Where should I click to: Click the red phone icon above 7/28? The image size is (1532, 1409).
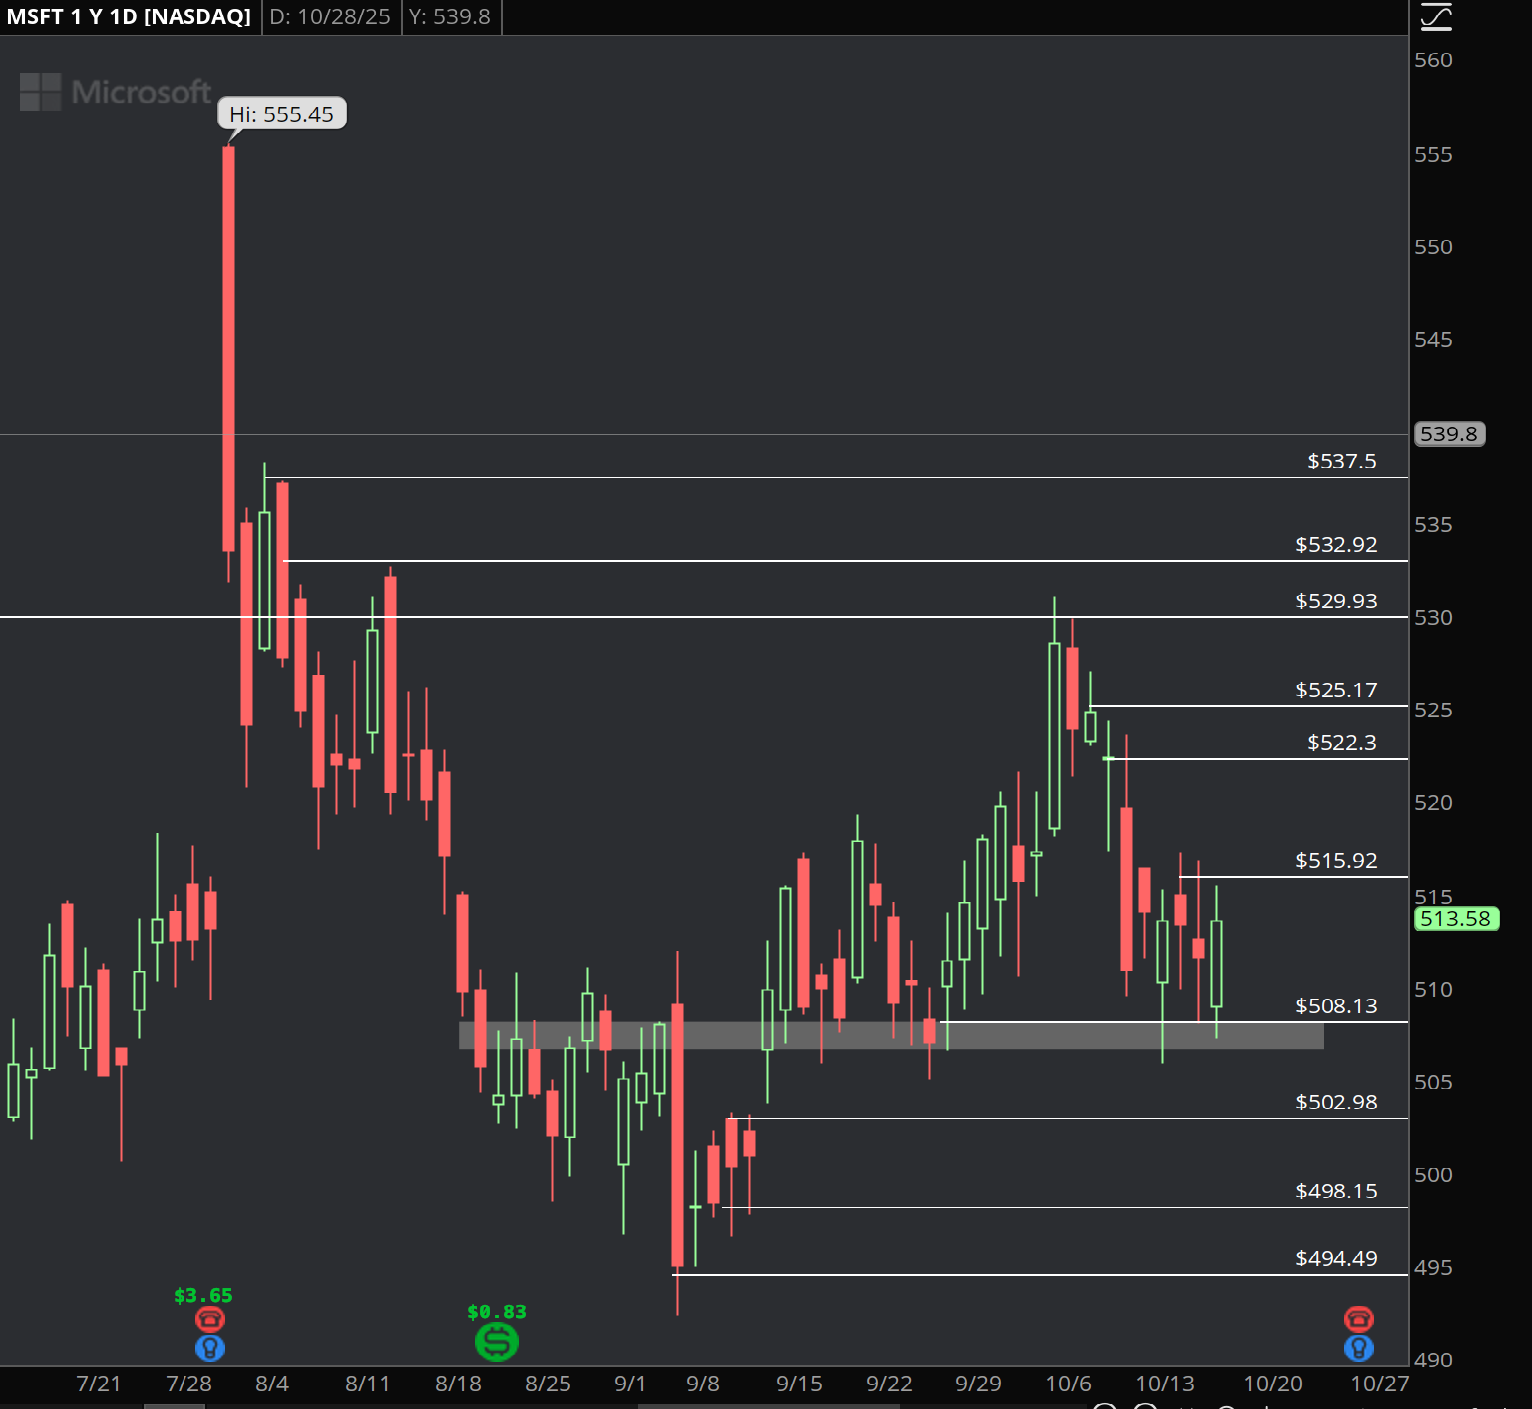(x=210, y=1319)
